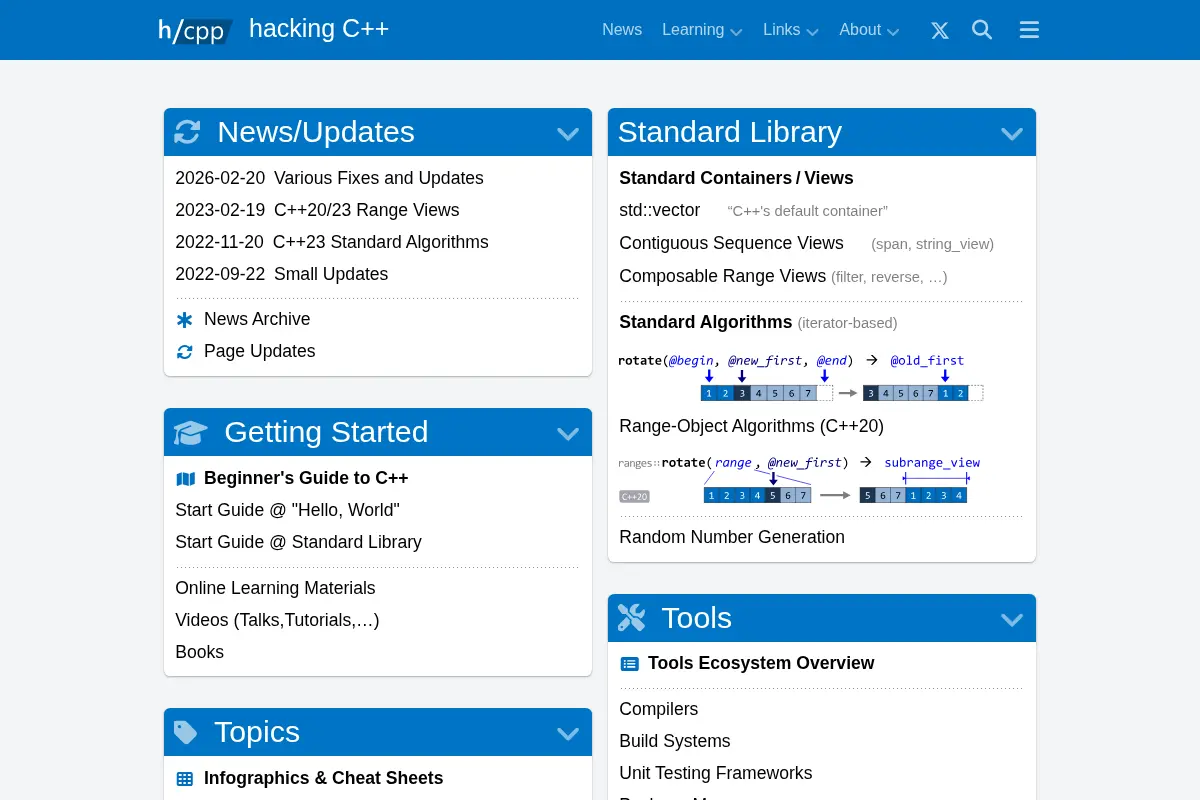Open 2022-09-22 Small Updates
This screenshot has width=1200, height=800.
point(281,274)
